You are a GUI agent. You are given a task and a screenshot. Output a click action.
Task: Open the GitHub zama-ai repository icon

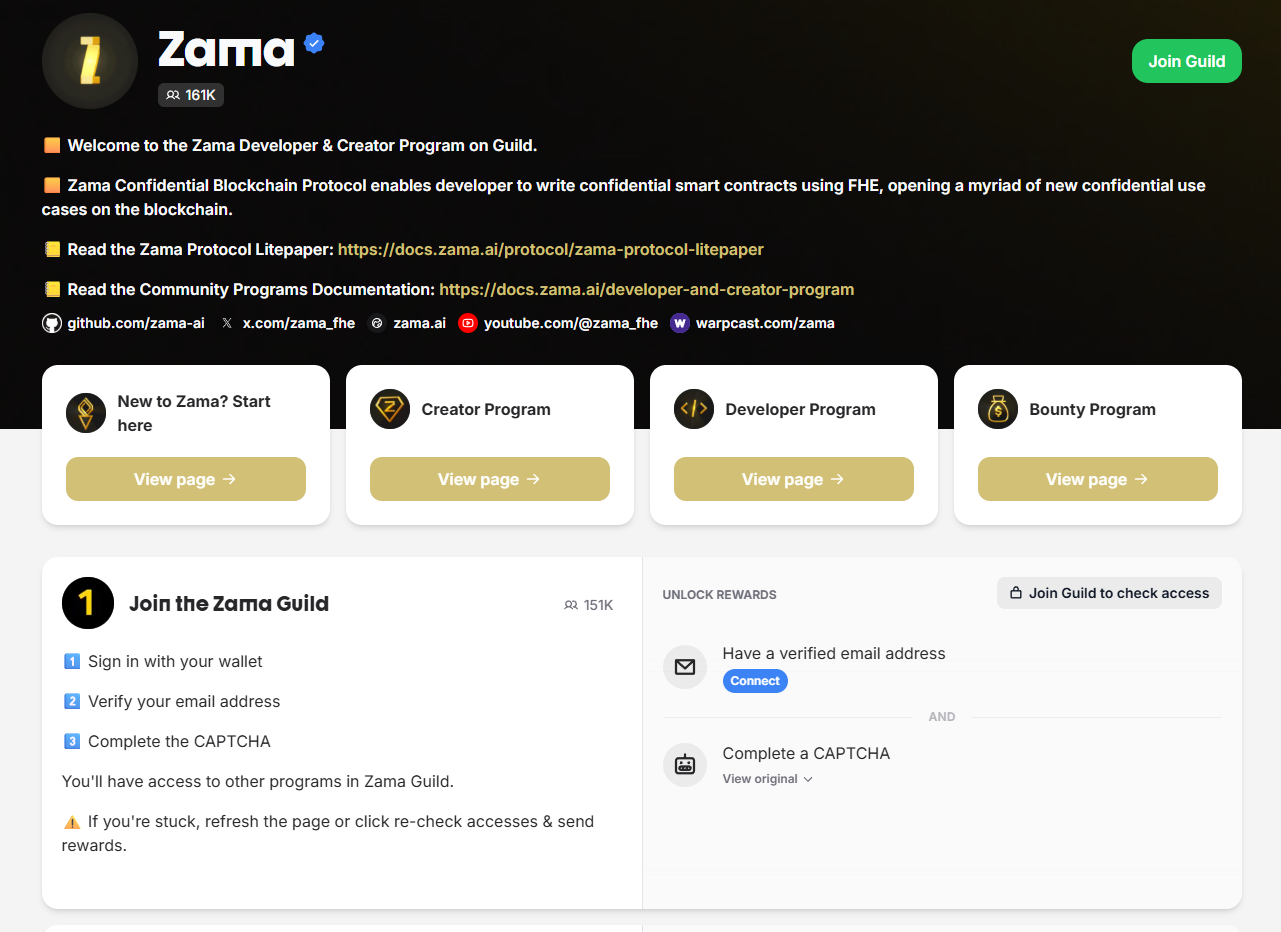51,323
